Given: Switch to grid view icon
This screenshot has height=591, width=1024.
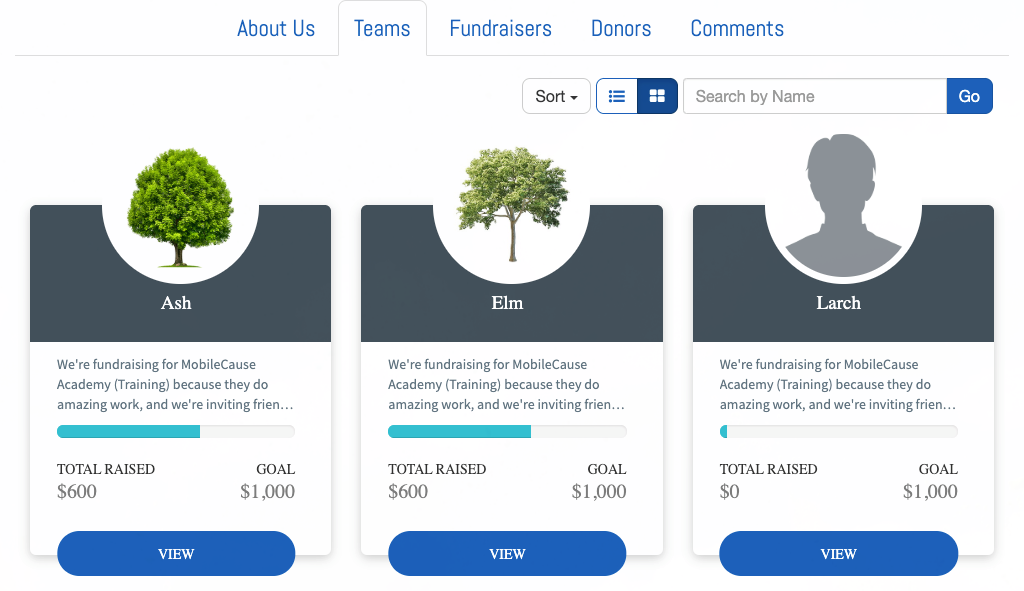Looking at the screenshot, I should tap(658, 96).
